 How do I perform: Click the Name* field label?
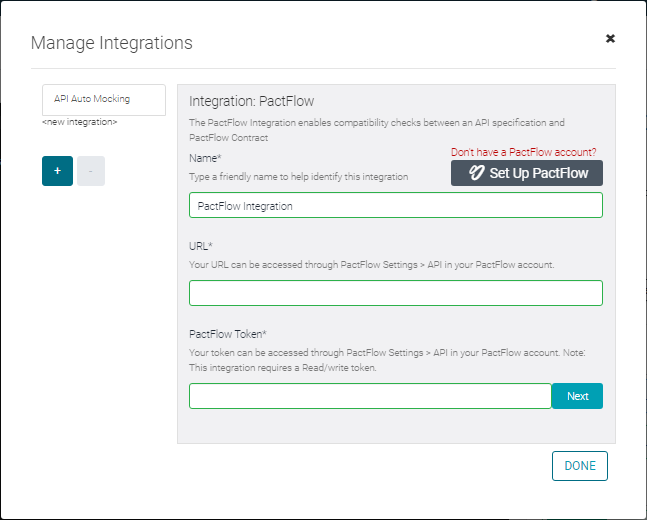[x=205, y=158]
